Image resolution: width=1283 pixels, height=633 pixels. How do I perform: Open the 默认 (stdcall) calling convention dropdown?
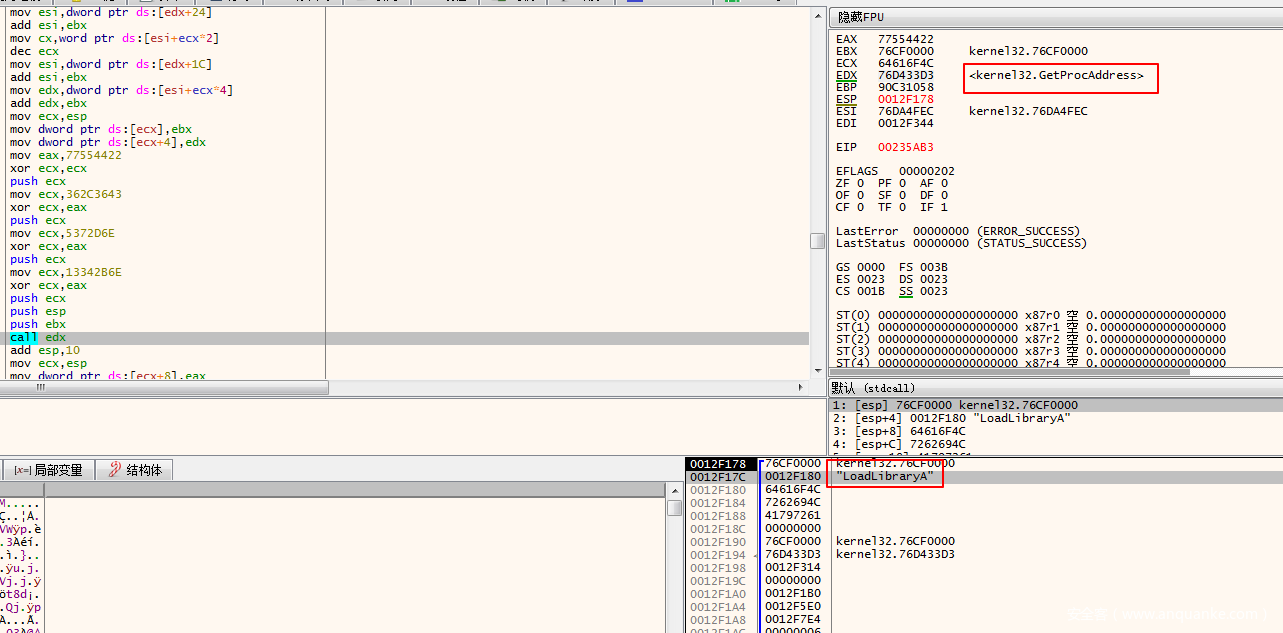(873, 388)
